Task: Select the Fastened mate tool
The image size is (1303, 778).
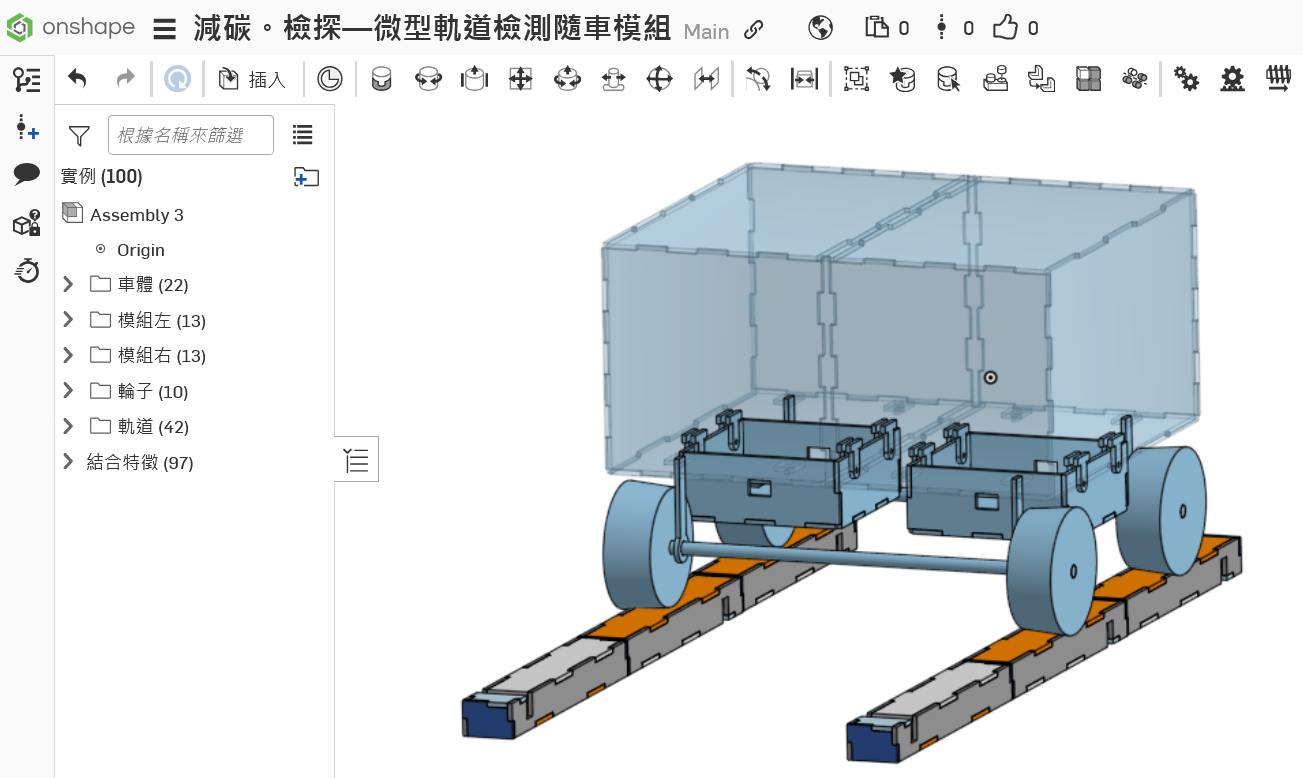Action: [x=381, y=78]
